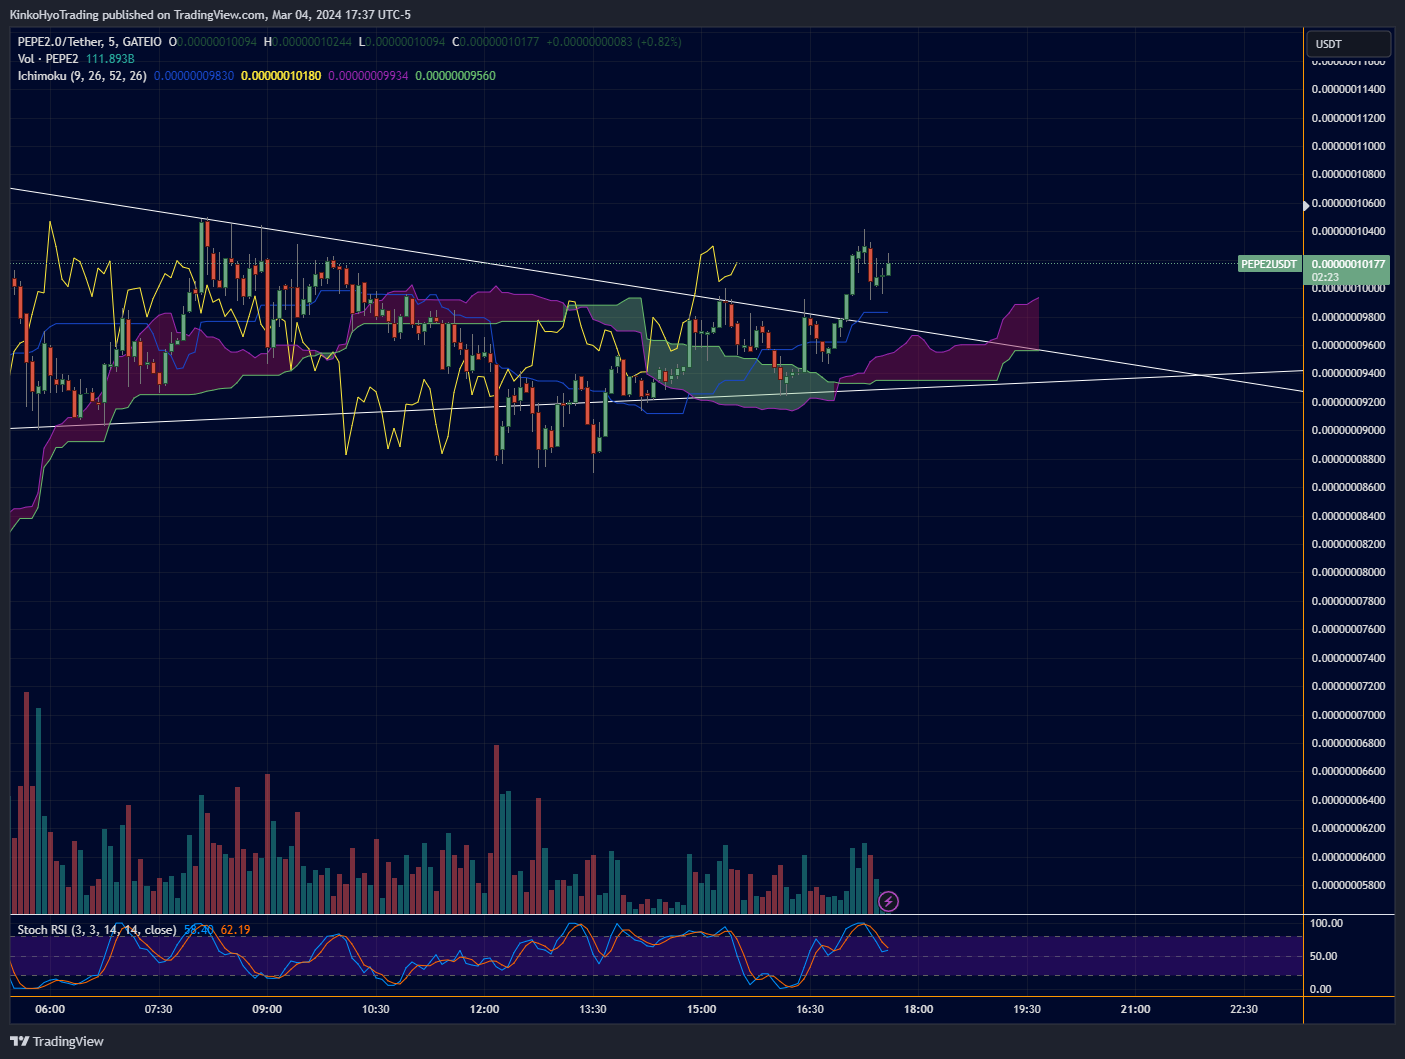The width and height of the screenshot is (1405, 1059).
Task: Click the TradingView logo at bottom
Action: (57, 1041)
